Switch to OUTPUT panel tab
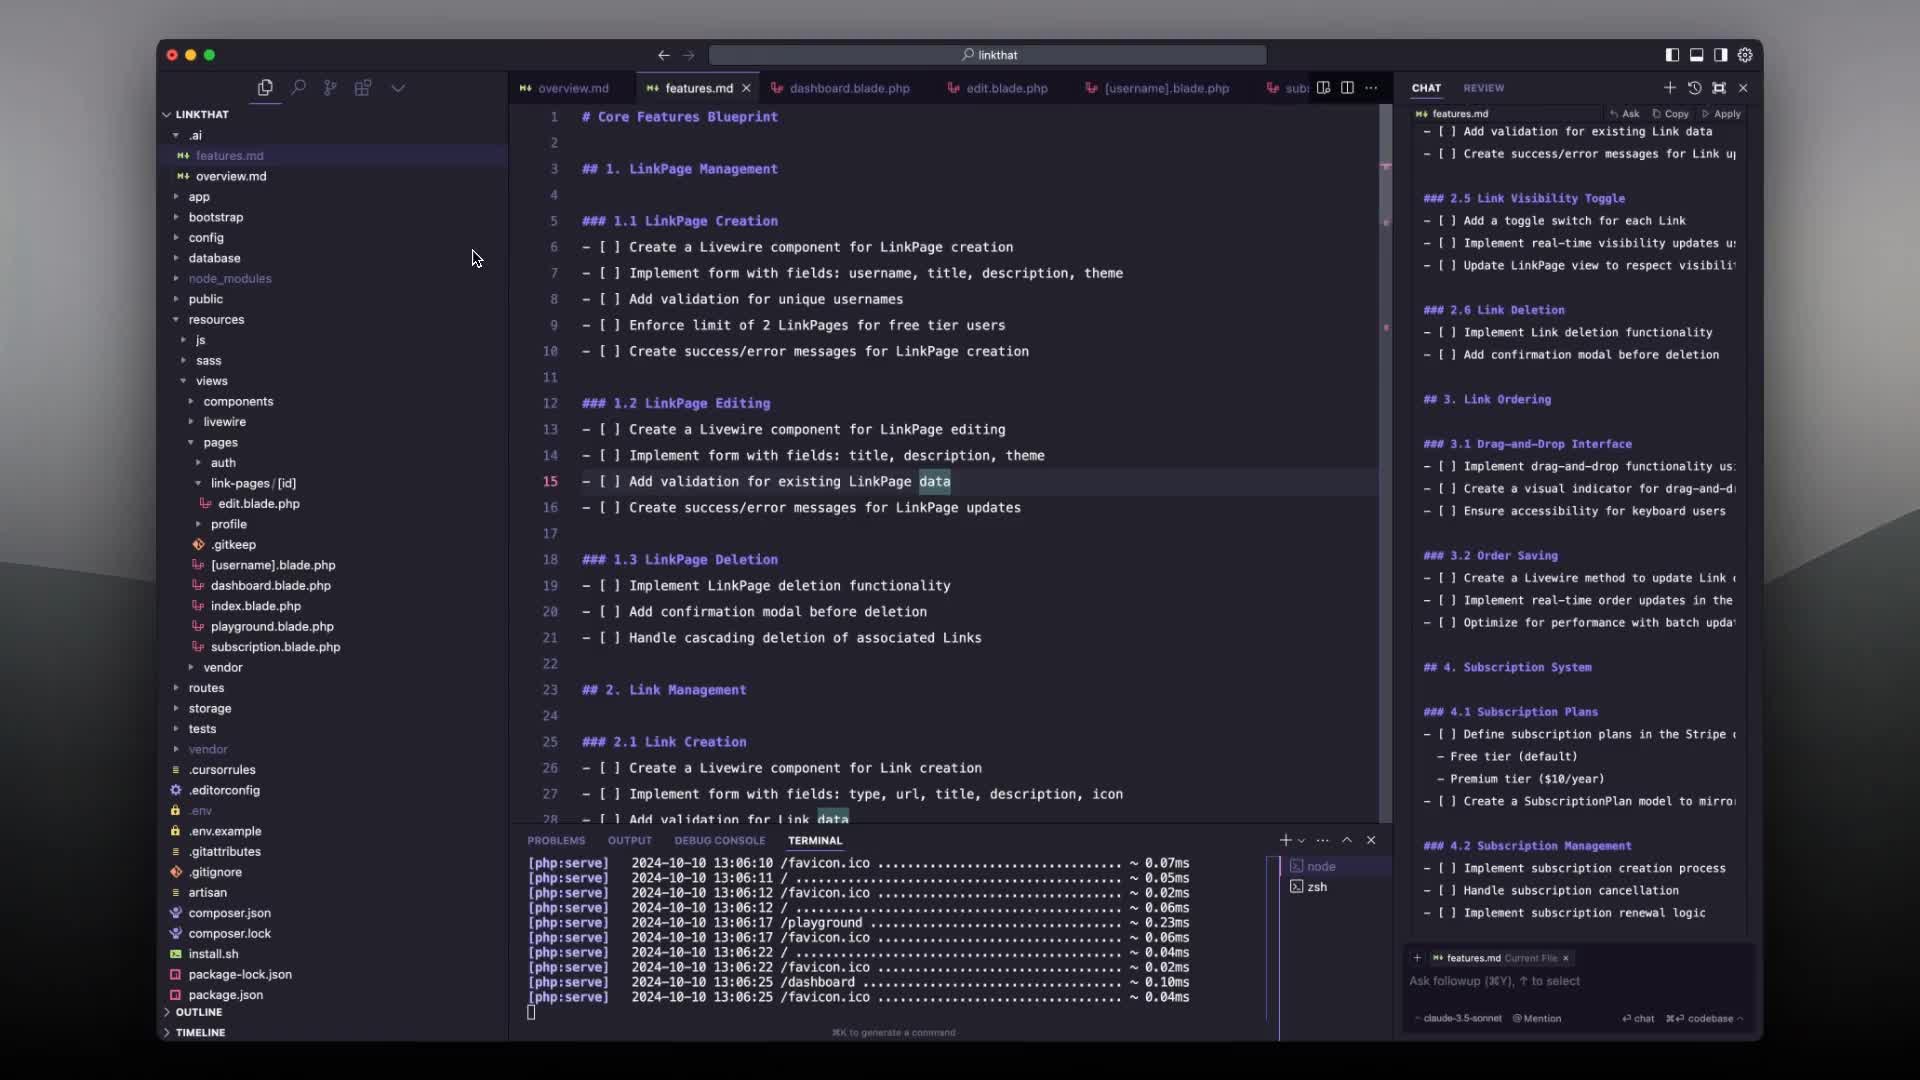Viewport: 1920px width, 1080px height. point(630,841)
